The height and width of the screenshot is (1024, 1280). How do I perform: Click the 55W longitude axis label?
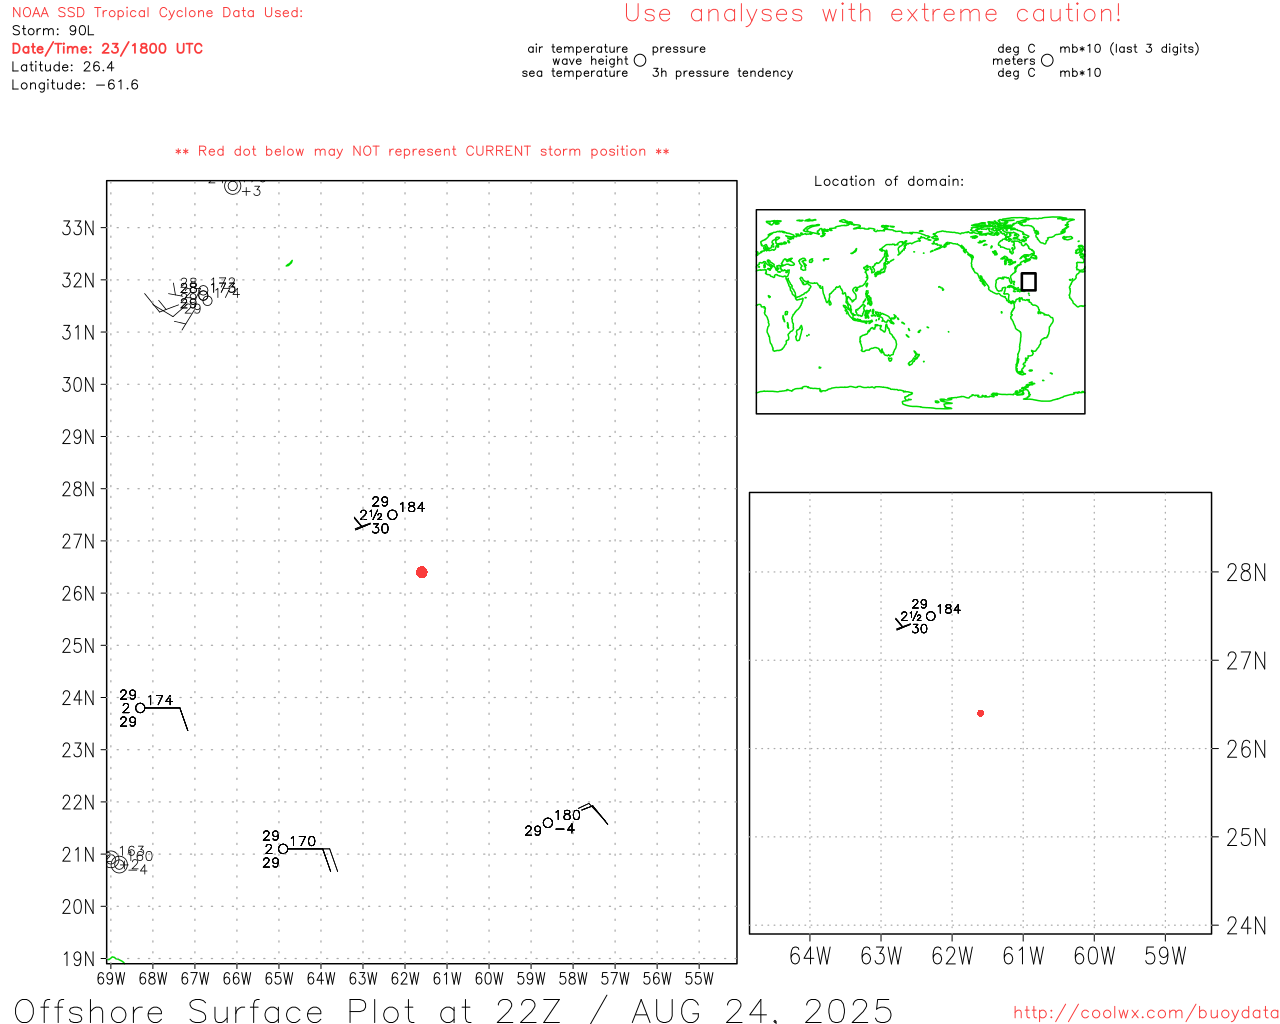[x=699, y=978]
